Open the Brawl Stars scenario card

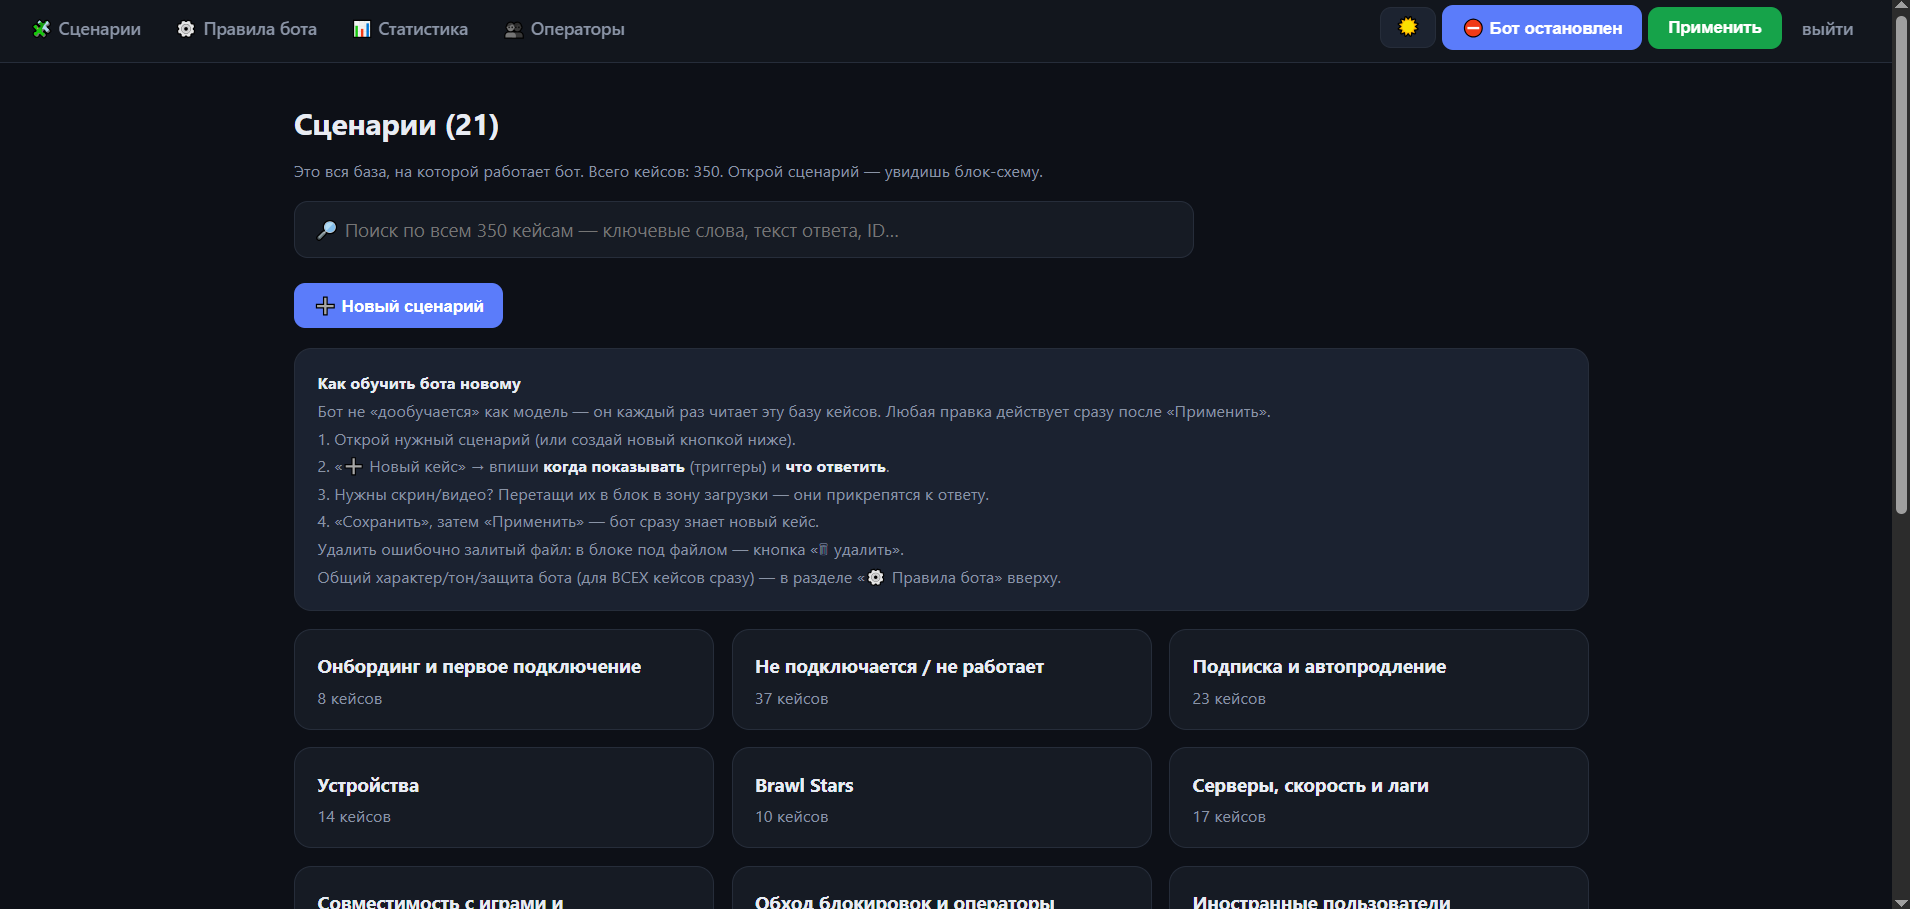942,798
